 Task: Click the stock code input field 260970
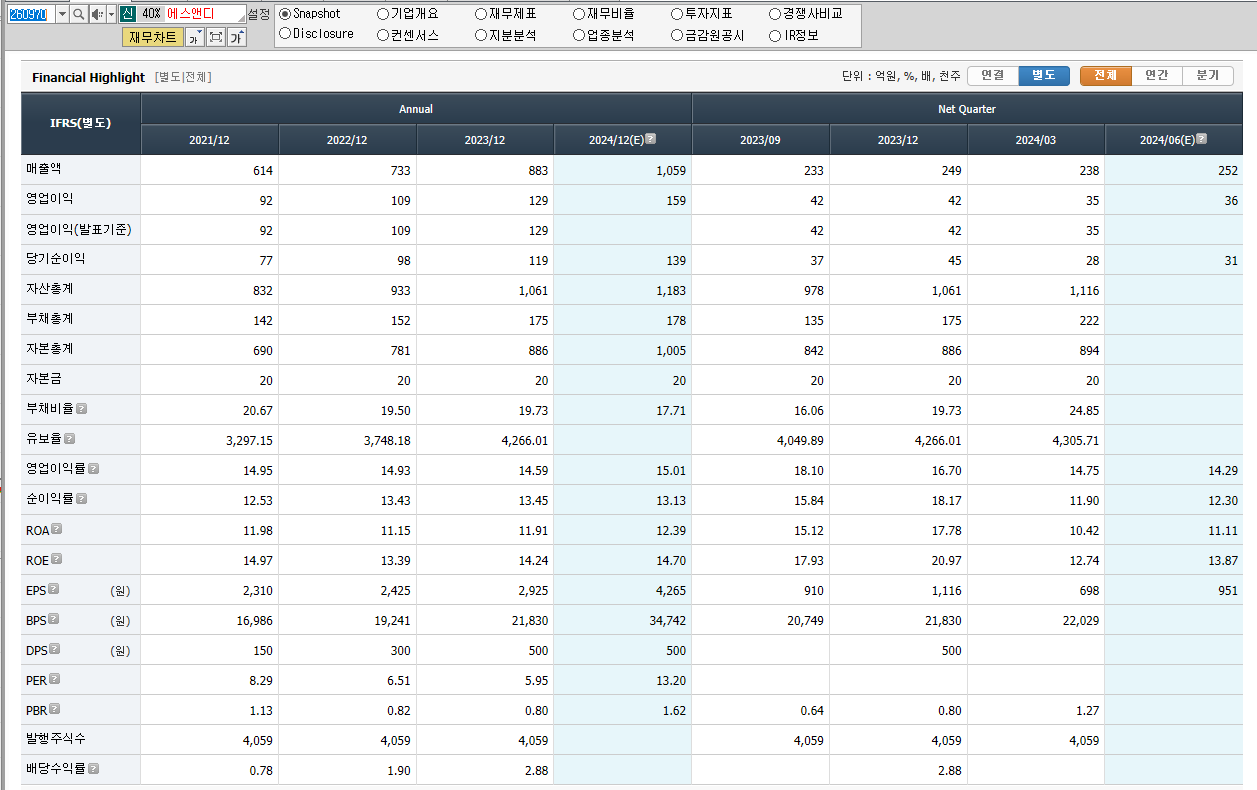[30, 14]
